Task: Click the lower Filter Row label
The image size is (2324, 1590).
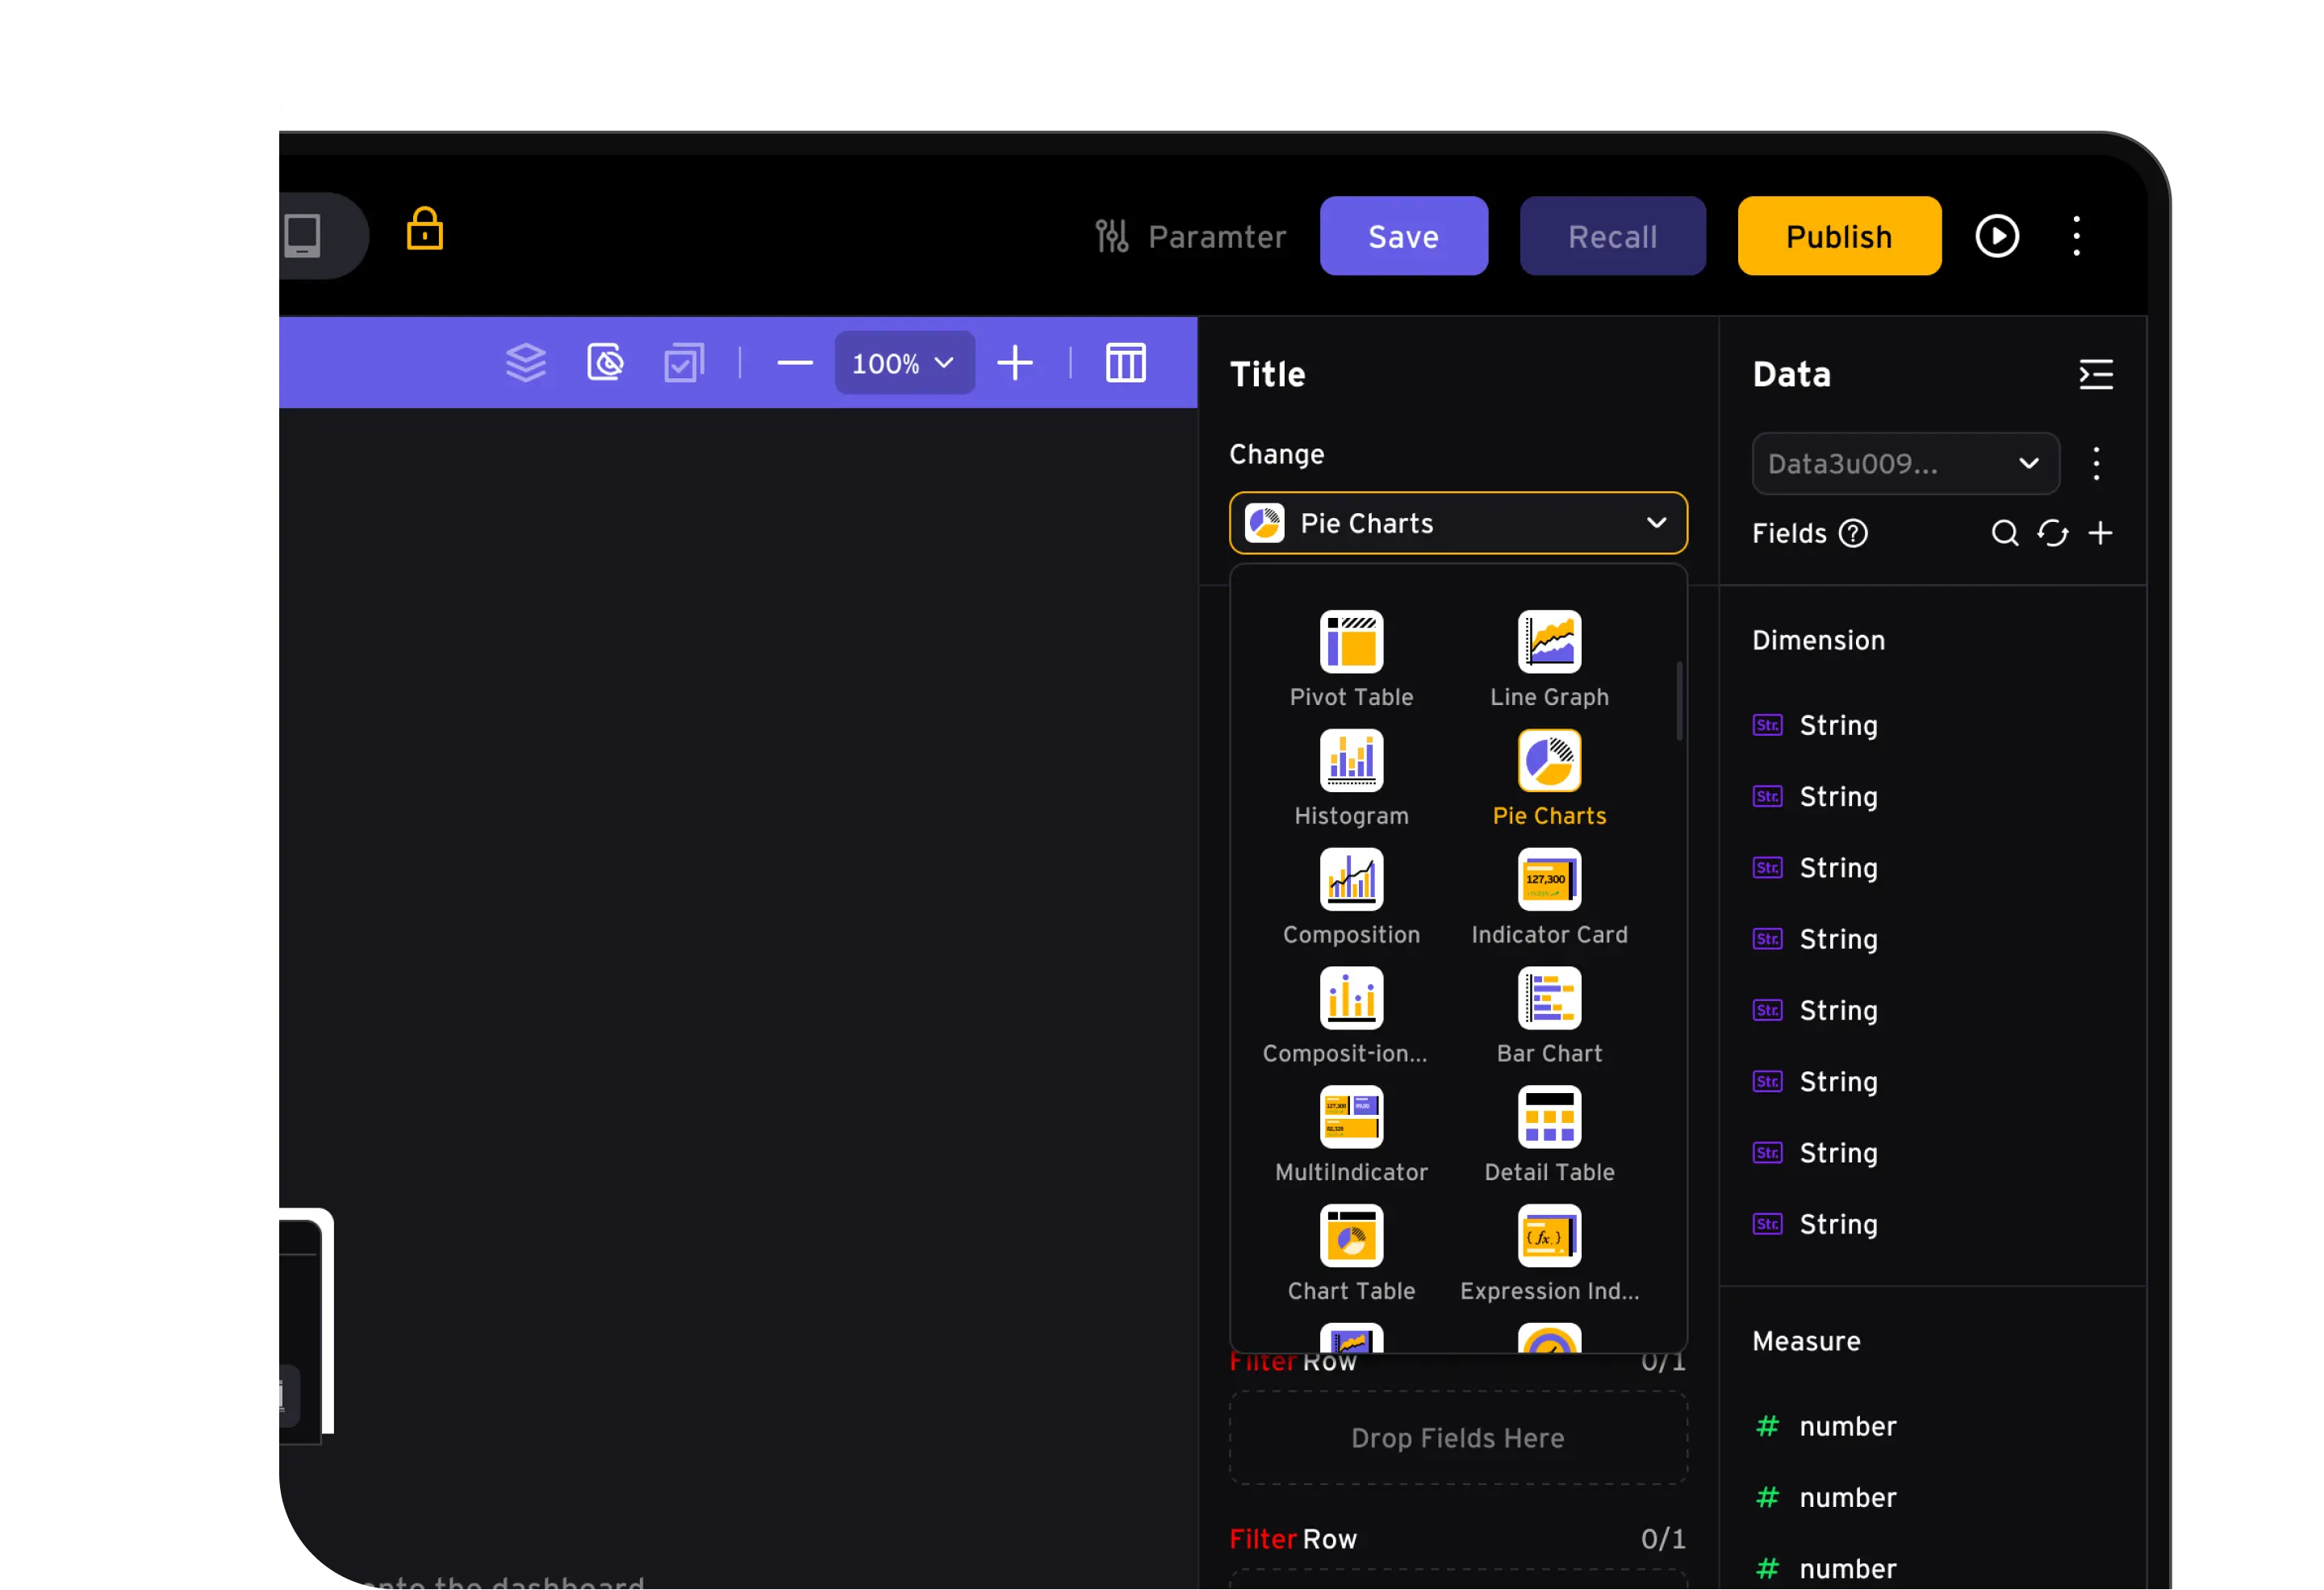Action: coord(1293,1540)
